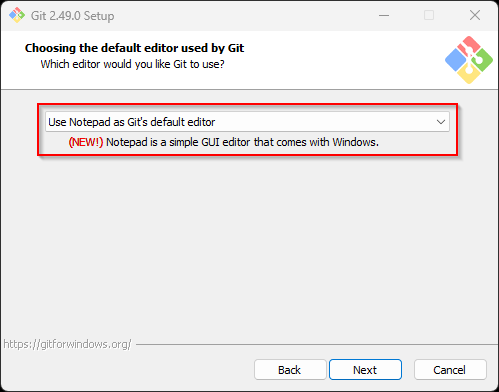Close the Git Setup window

(x=475, y=15)
